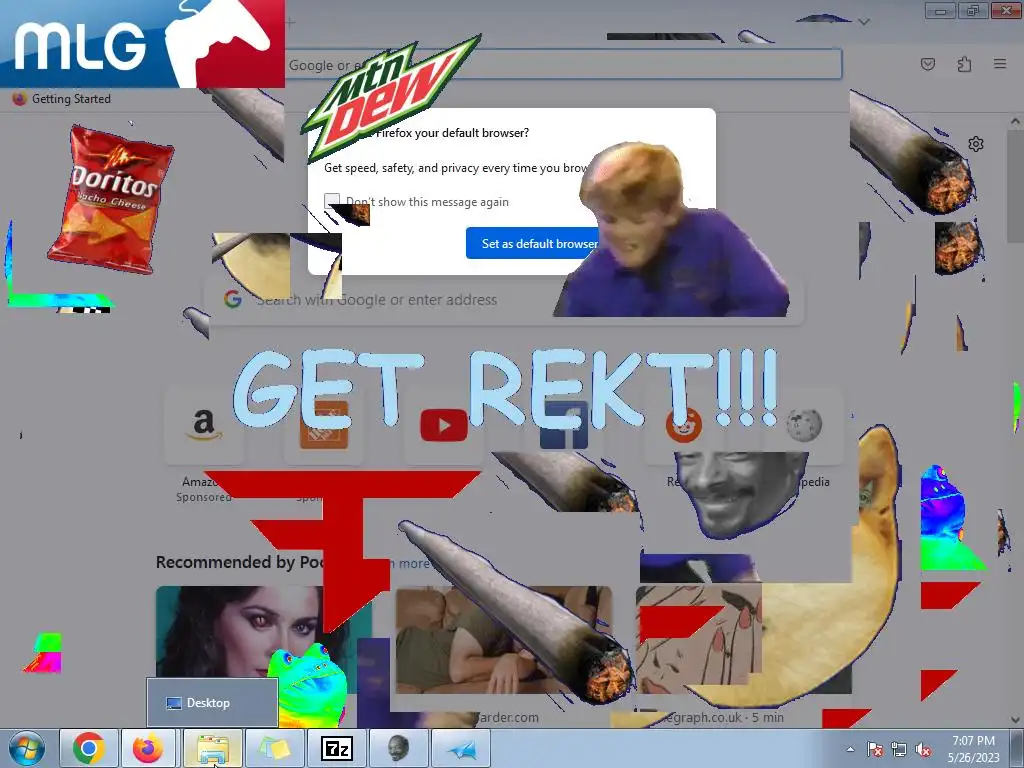Open the network tray icon
1024x768 pixels.
coord(899,750)
